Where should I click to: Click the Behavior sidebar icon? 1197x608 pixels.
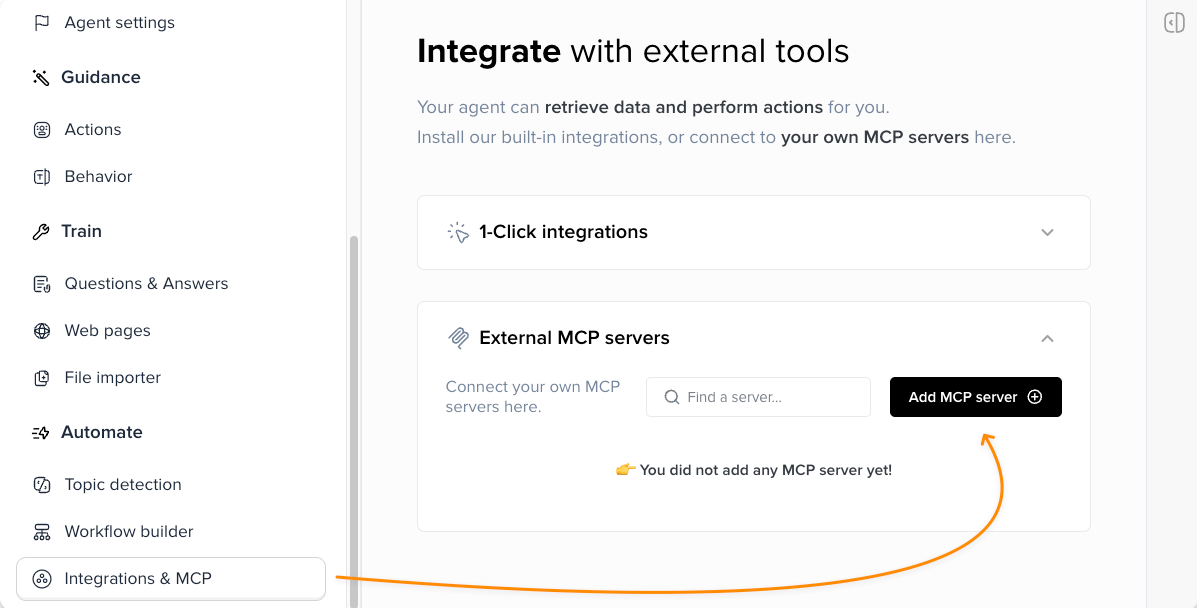pyautogui.click(x=42, y=177)
